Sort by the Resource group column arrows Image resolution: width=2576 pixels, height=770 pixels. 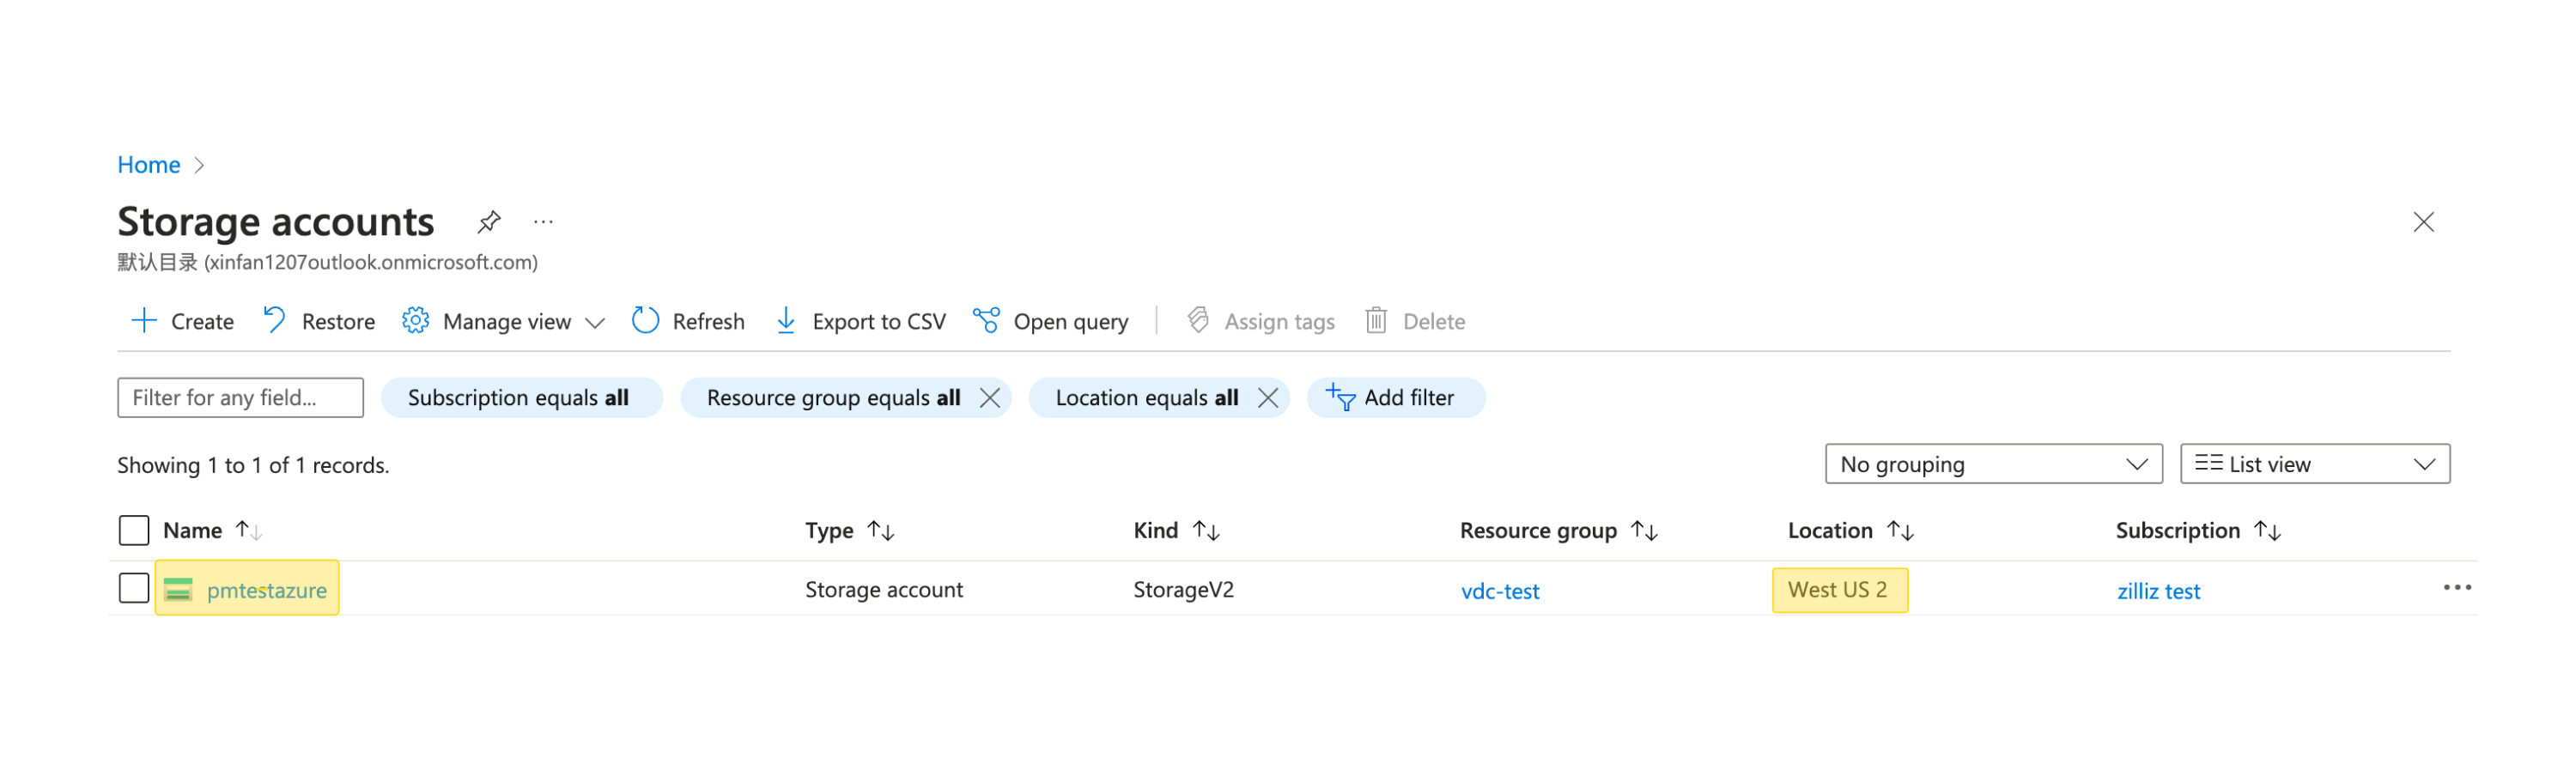pos(1644,530)
